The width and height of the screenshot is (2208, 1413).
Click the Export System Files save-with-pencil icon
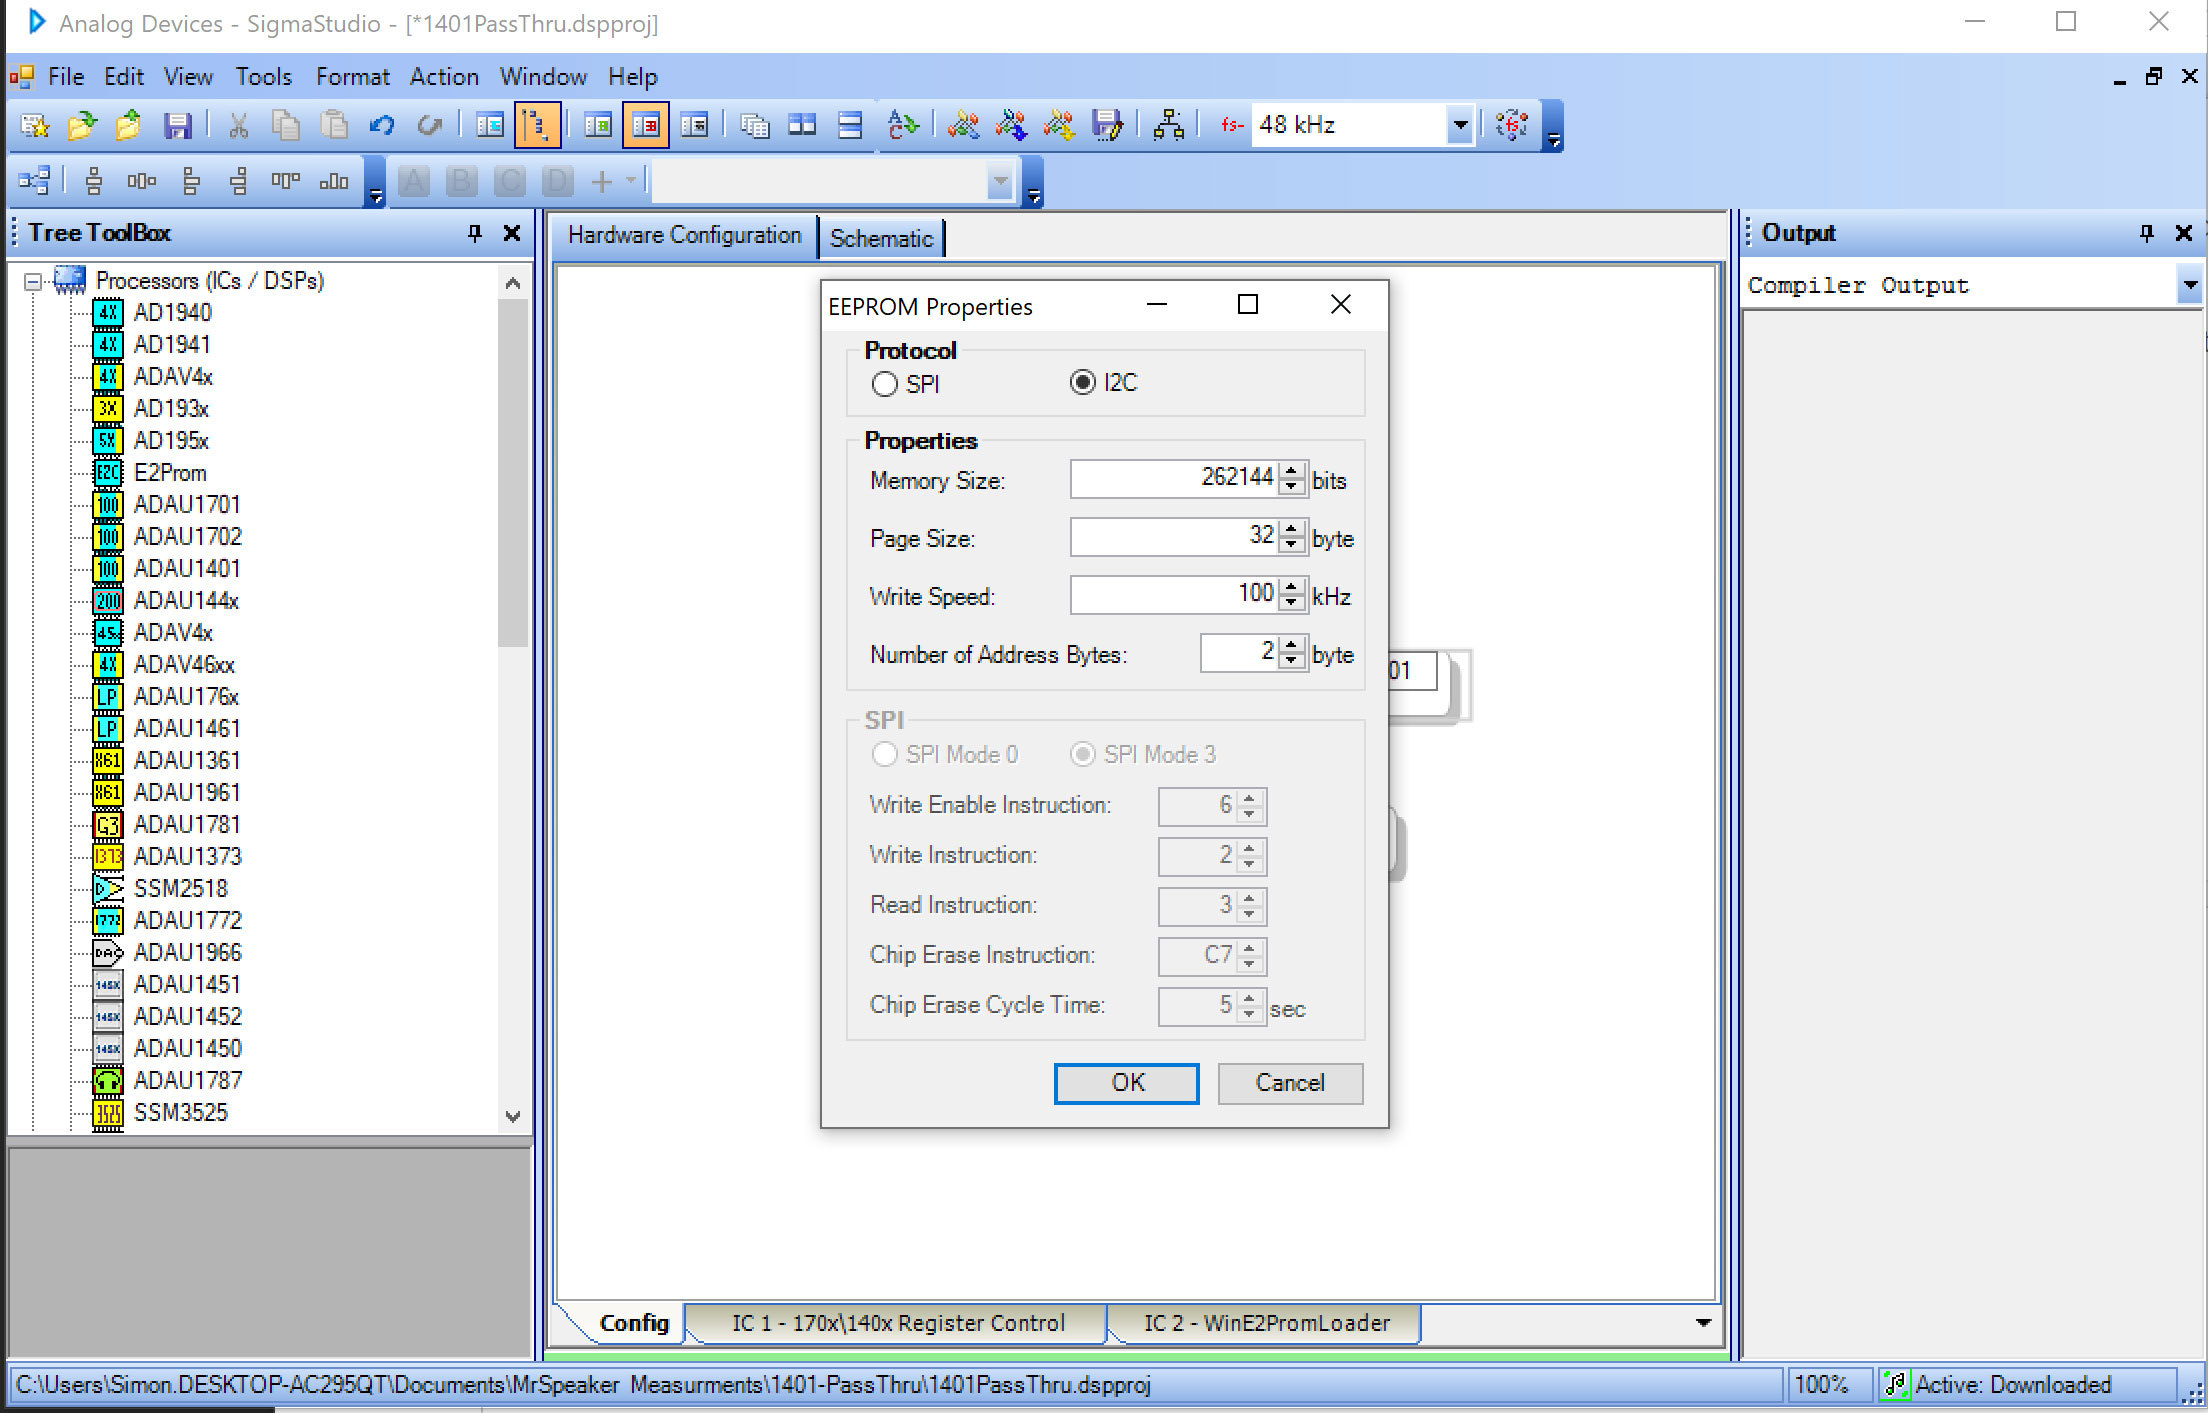coord(1107,125)
